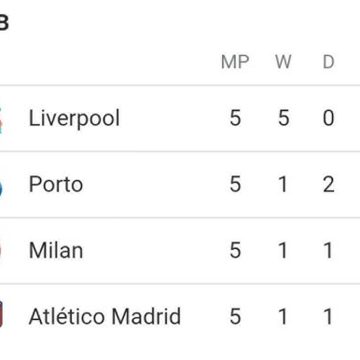Select the Milan team name
Image resolution: width=360 pixels, height=360 pixels.
tap(56, 250)
